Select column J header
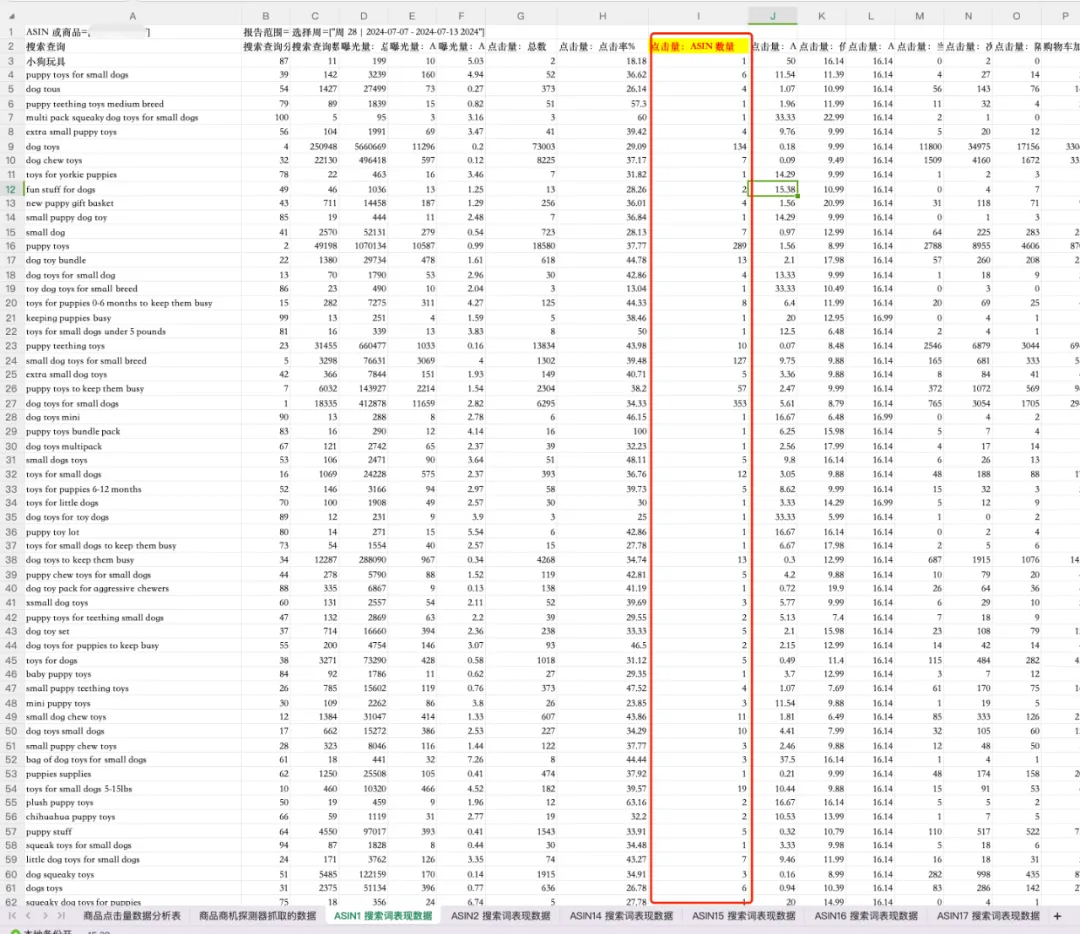 click(x=773, y=16)
